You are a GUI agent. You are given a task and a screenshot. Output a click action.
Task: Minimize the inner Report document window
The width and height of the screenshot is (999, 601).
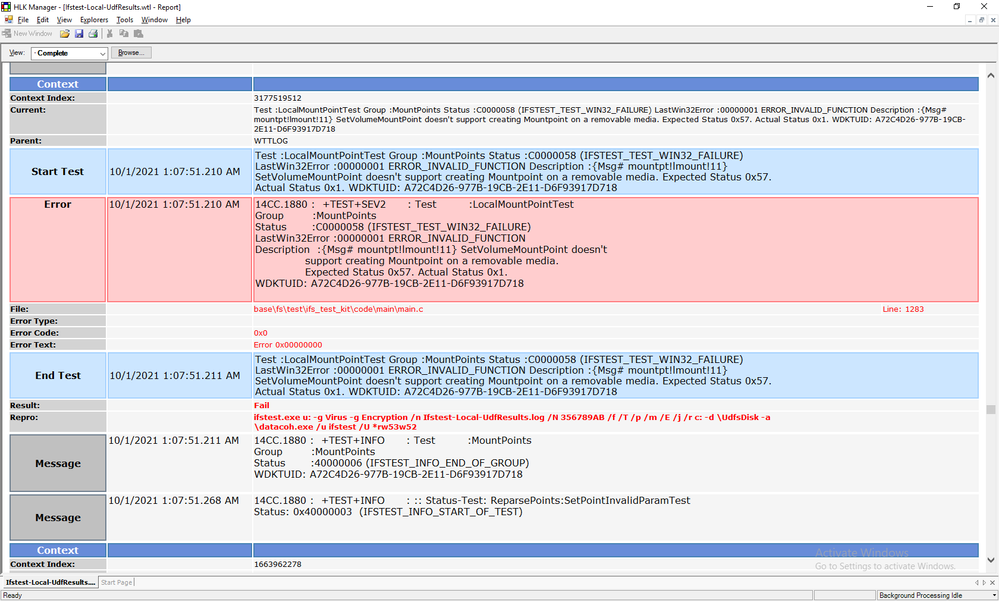click(970, 20)
